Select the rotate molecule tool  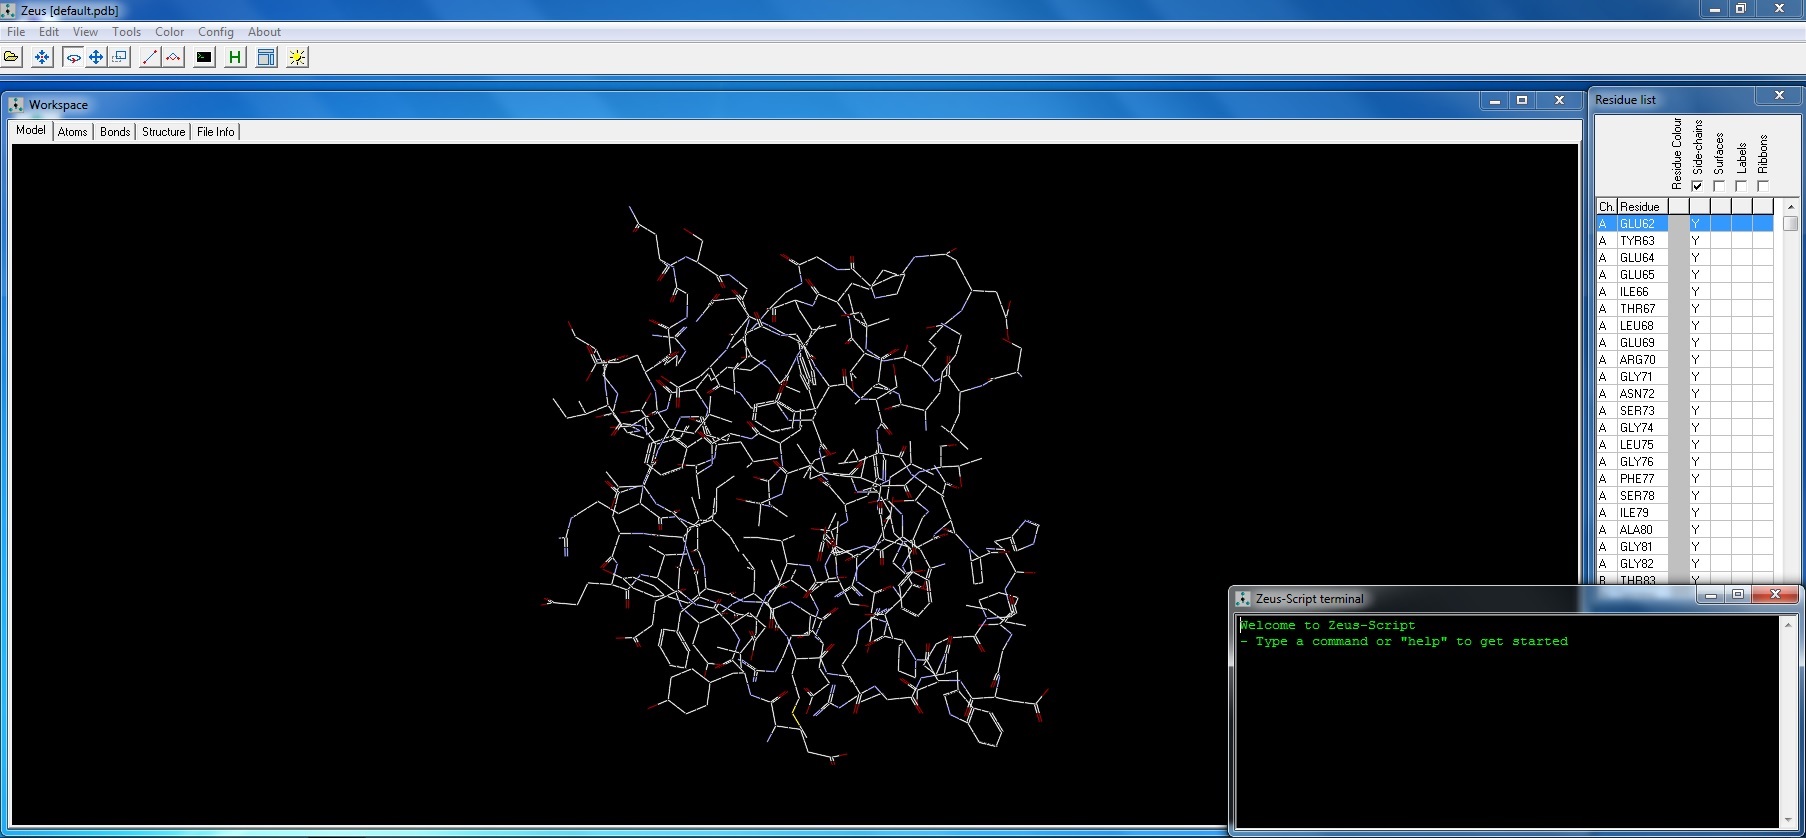(73, 57)
